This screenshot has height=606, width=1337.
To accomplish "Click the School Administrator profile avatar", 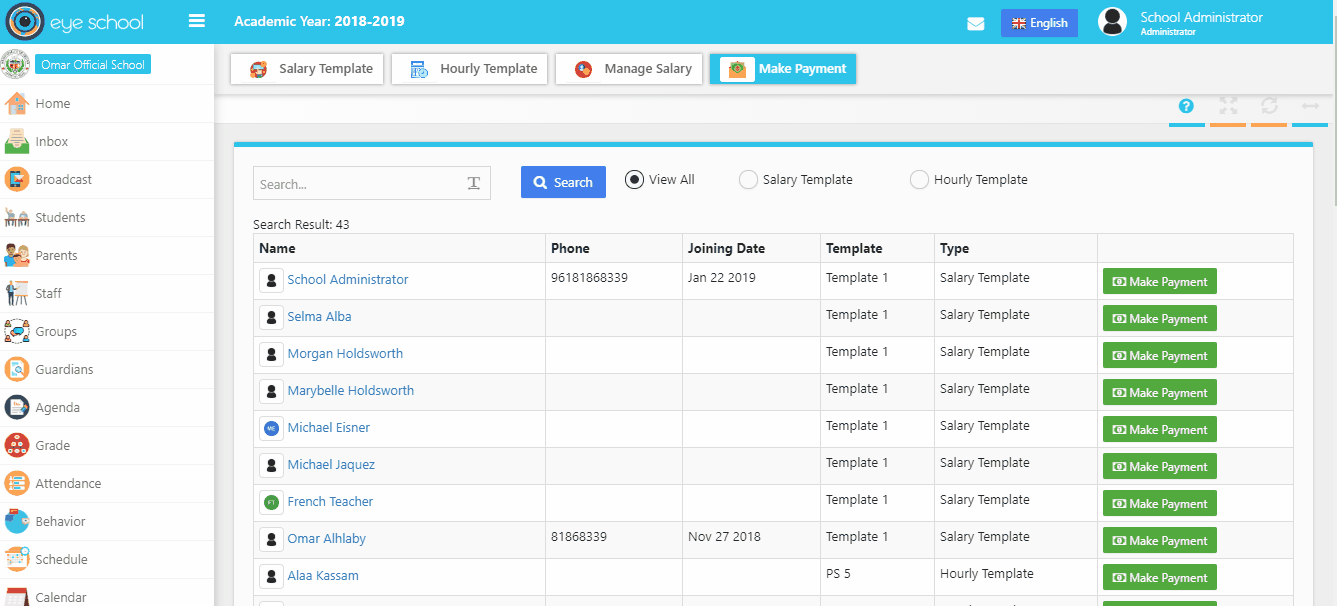I will pos(1112,22).
